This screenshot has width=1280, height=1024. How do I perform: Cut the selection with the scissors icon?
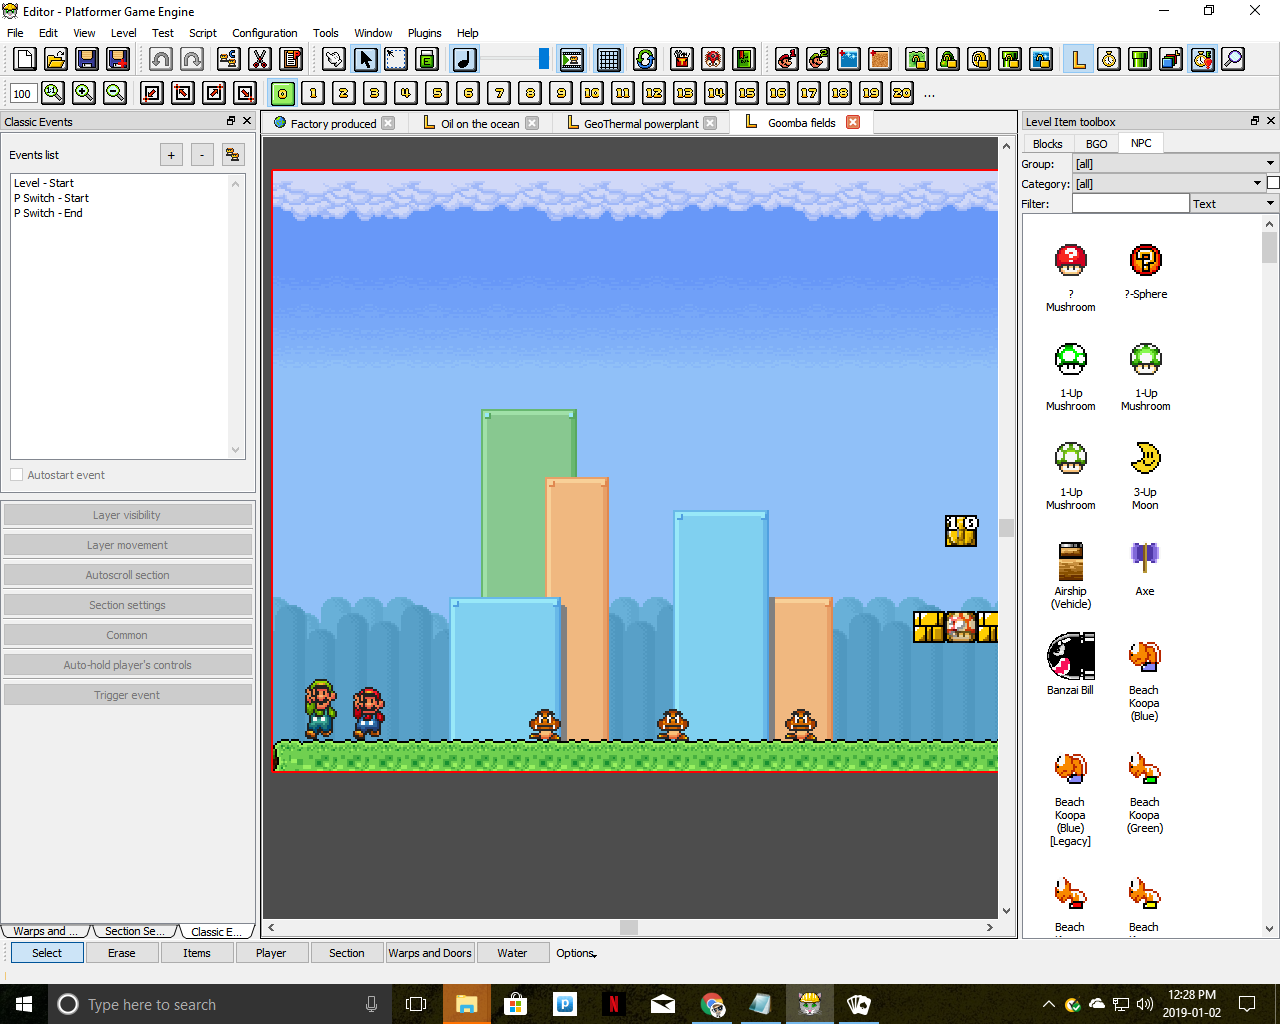(x=260, y=59)
